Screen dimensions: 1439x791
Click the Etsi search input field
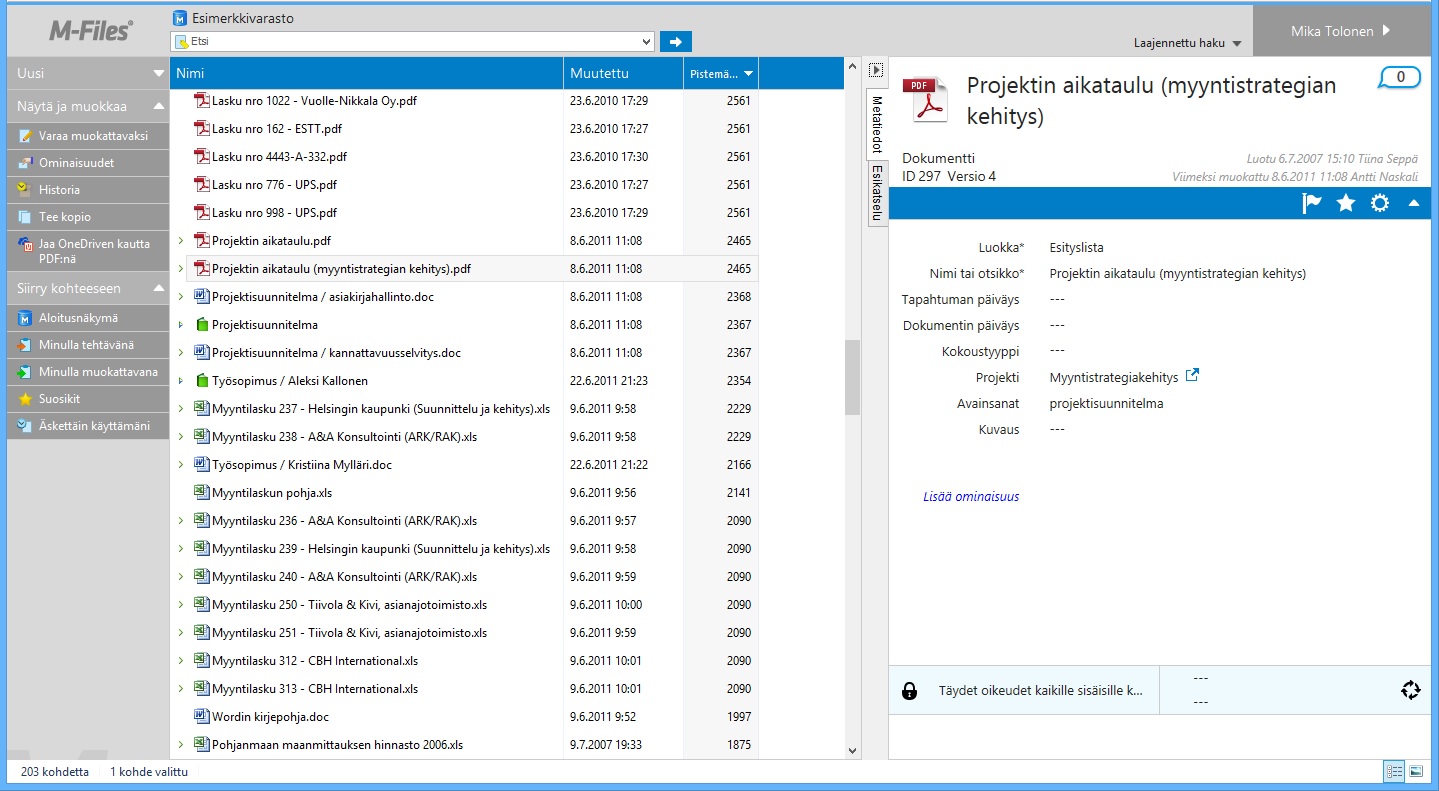412,42
